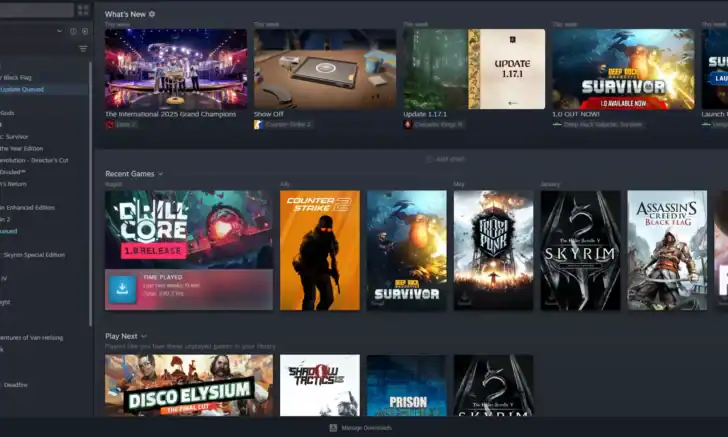Open What's New settings gear

152,14
